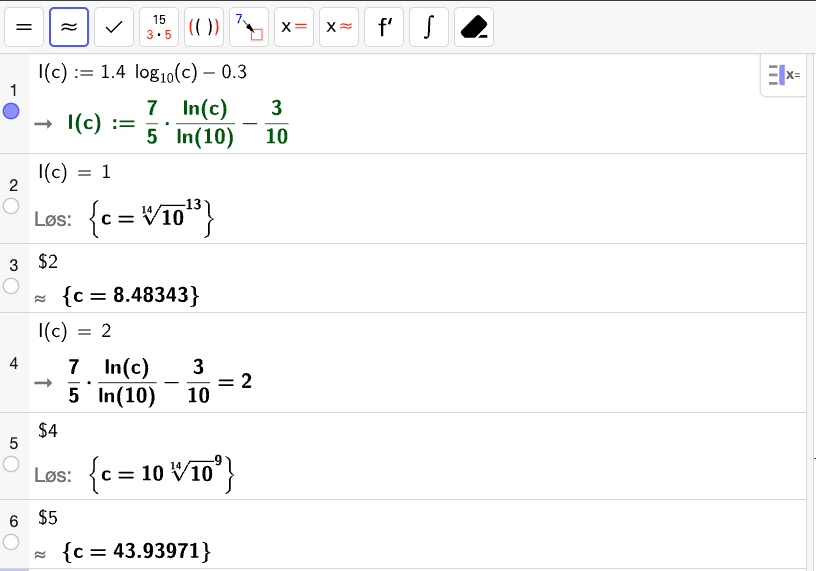816x571 pixels.
Task: Toggle the visibility circle in row 2
Action: click(x=12, y=206)
